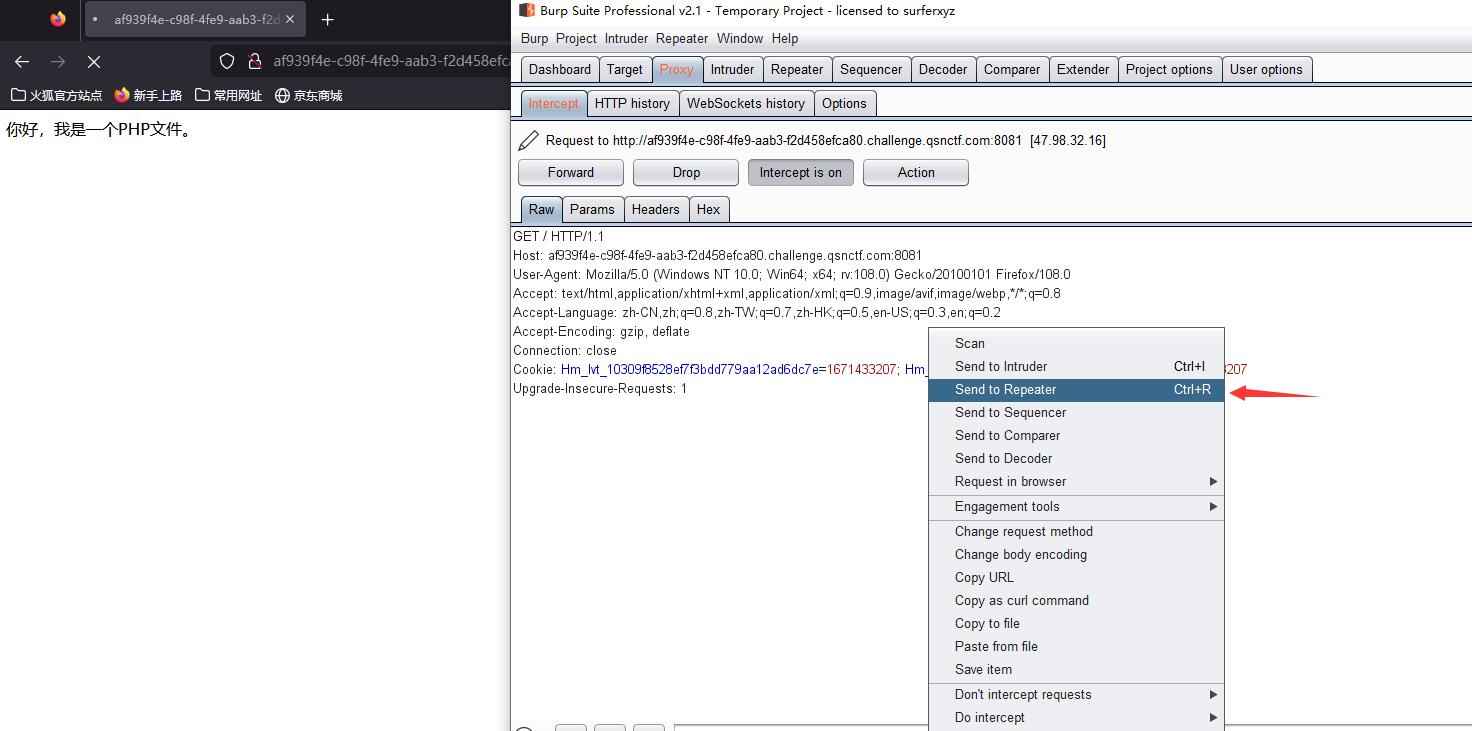Click the Firefox forward arrow icon

pos(58,61)
